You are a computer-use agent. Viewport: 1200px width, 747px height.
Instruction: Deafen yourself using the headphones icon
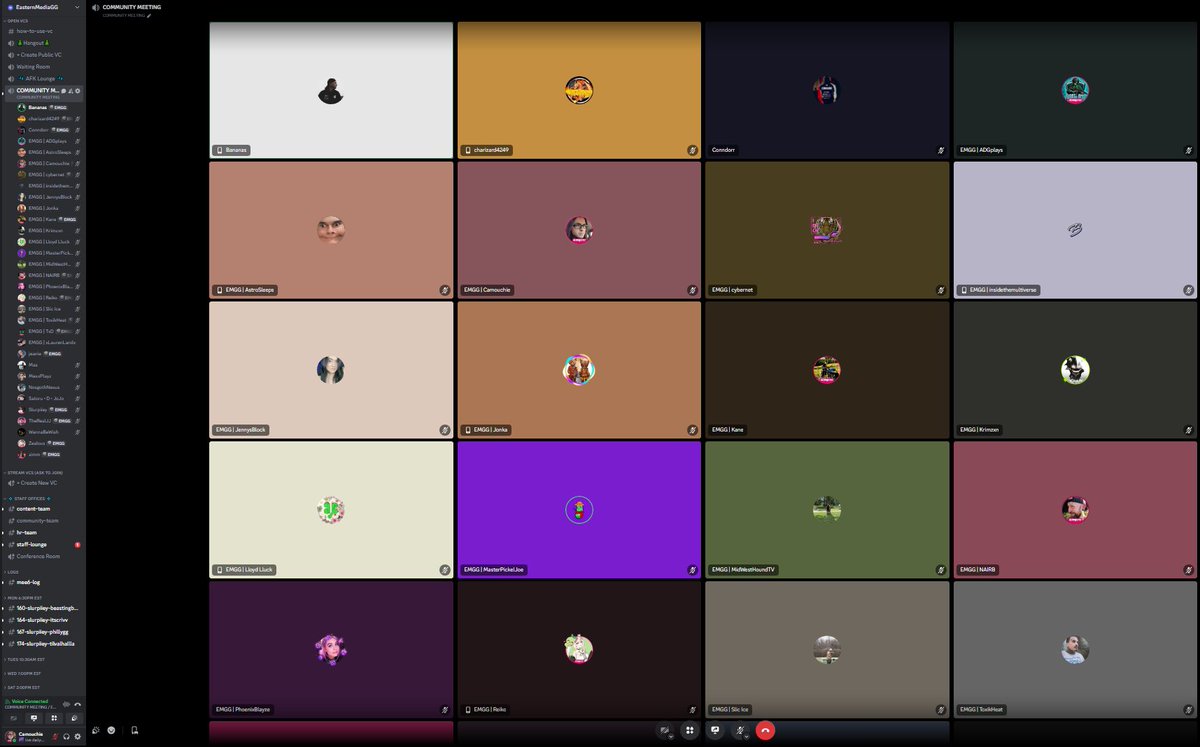click(67, 737)
